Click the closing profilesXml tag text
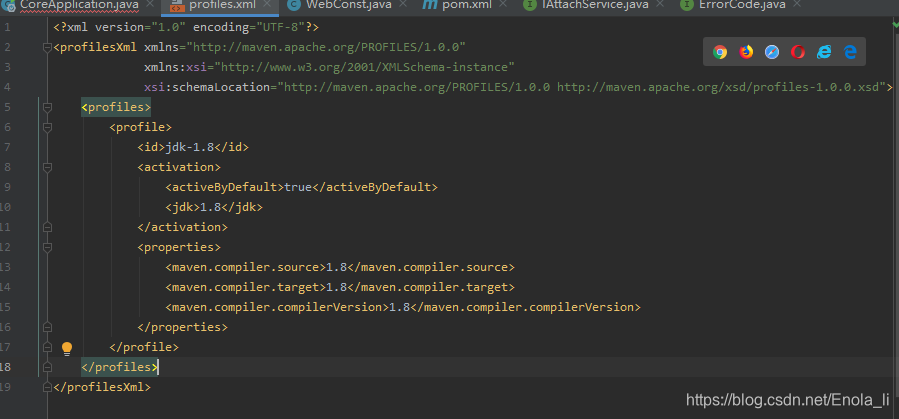Image resolution: width=899 pixels, height=419 pixels. pyautogui.click(x=102, y=387)
